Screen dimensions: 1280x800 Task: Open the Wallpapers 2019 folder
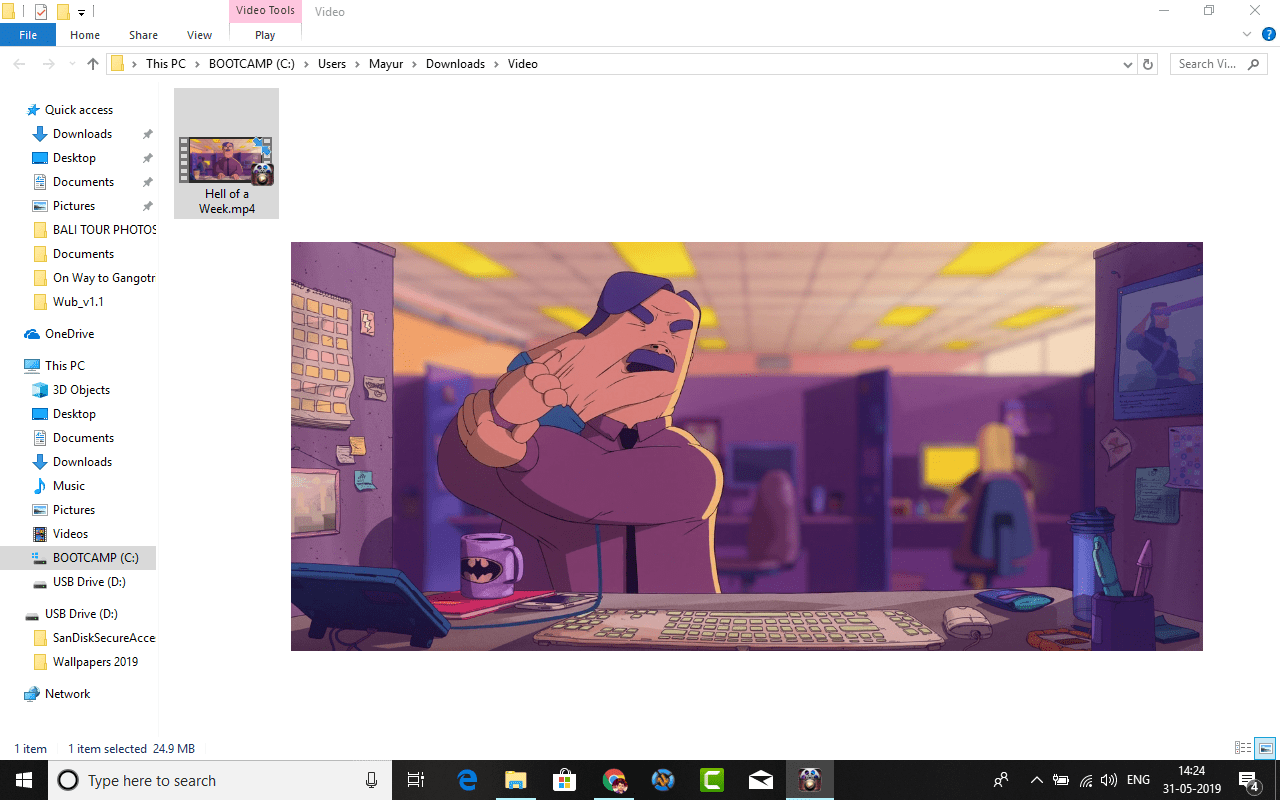[95, 662]
